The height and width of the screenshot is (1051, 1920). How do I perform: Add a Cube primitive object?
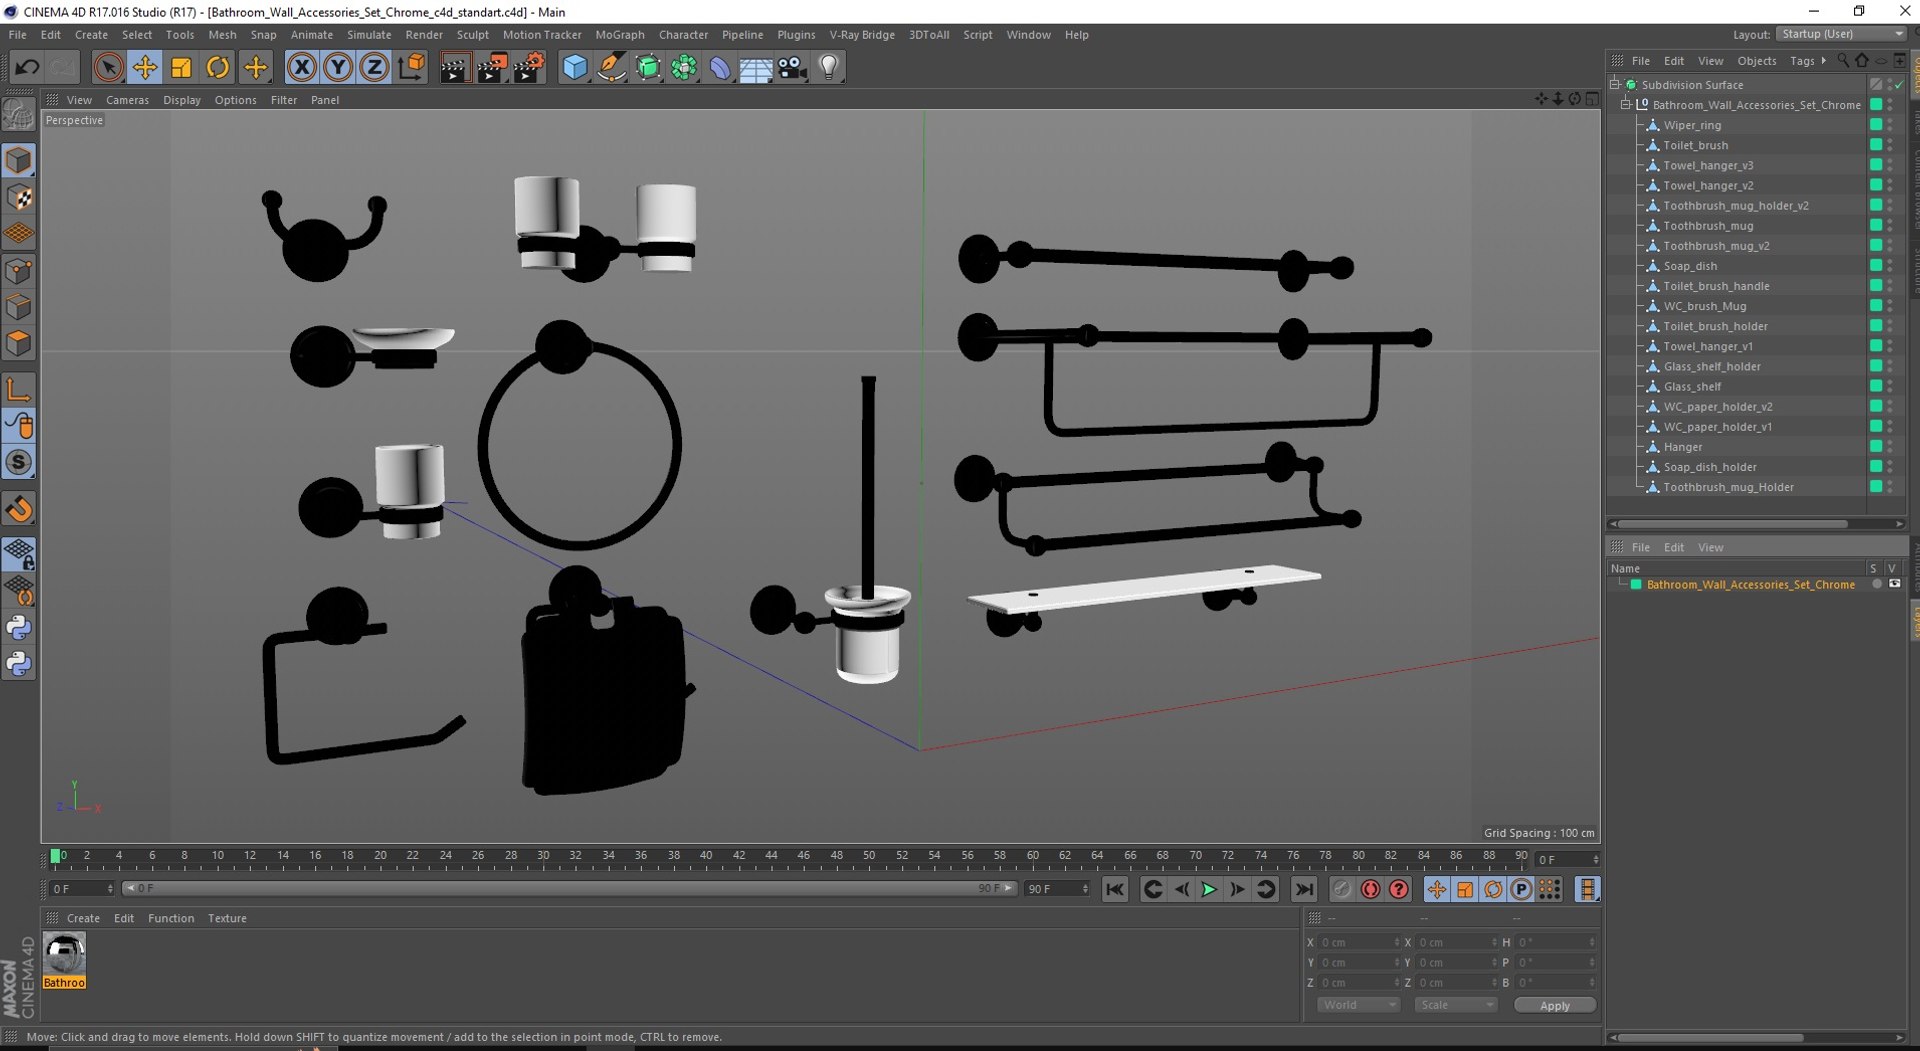575,67
